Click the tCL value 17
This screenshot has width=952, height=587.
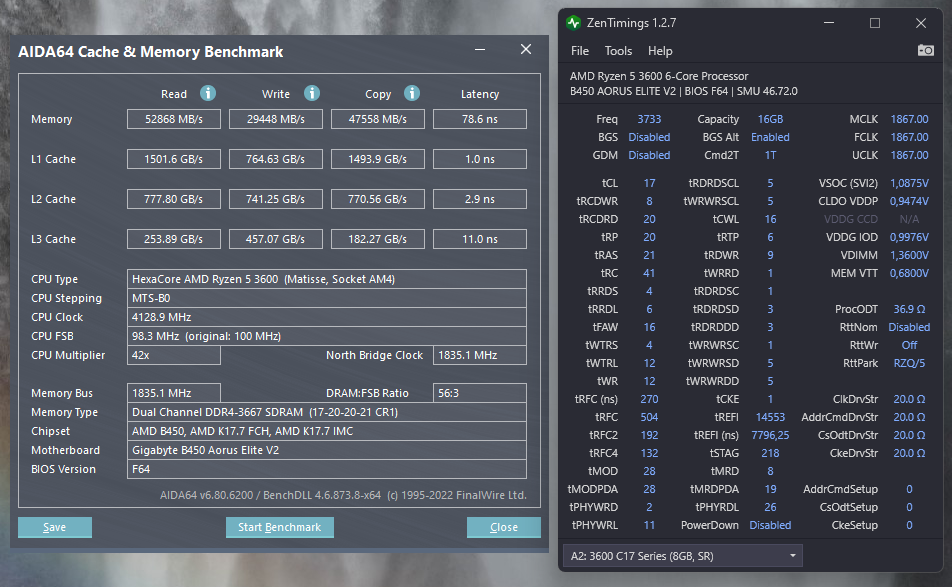(x=649, y=183)
